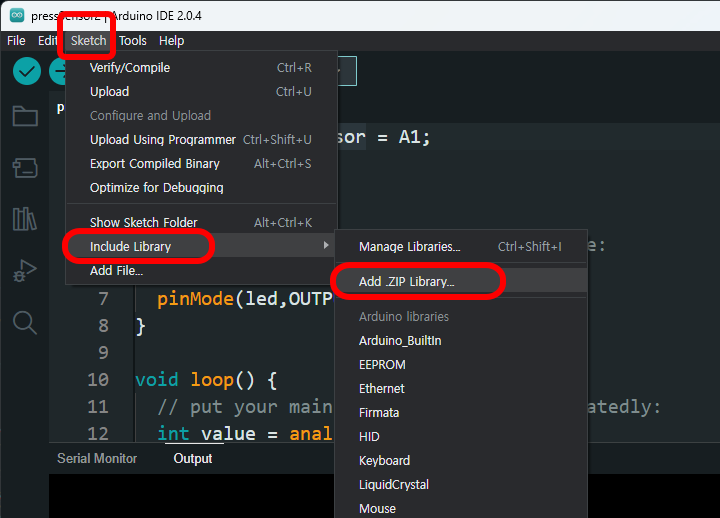Choose Add .ZIP Library...
This screenshot has width=720, height=518.
pos(461,282)
